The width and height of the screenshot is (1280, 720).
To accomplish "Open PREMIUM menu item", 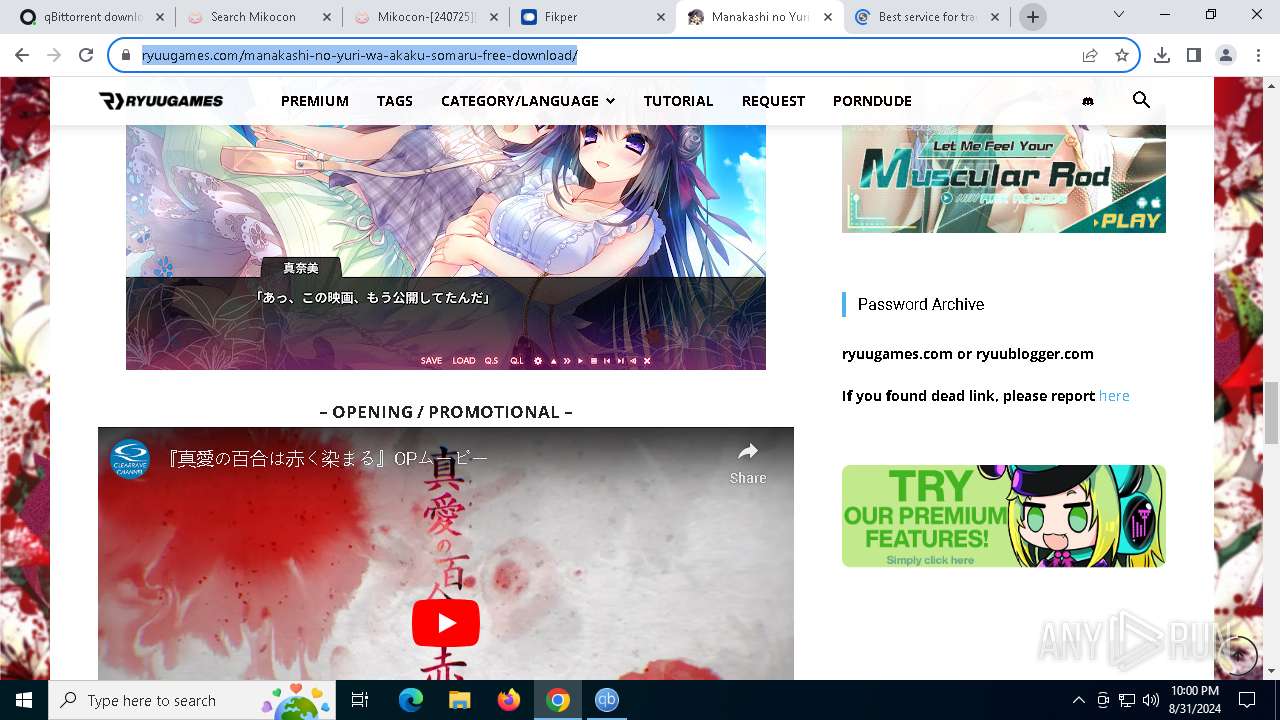I will click(315, 101).
